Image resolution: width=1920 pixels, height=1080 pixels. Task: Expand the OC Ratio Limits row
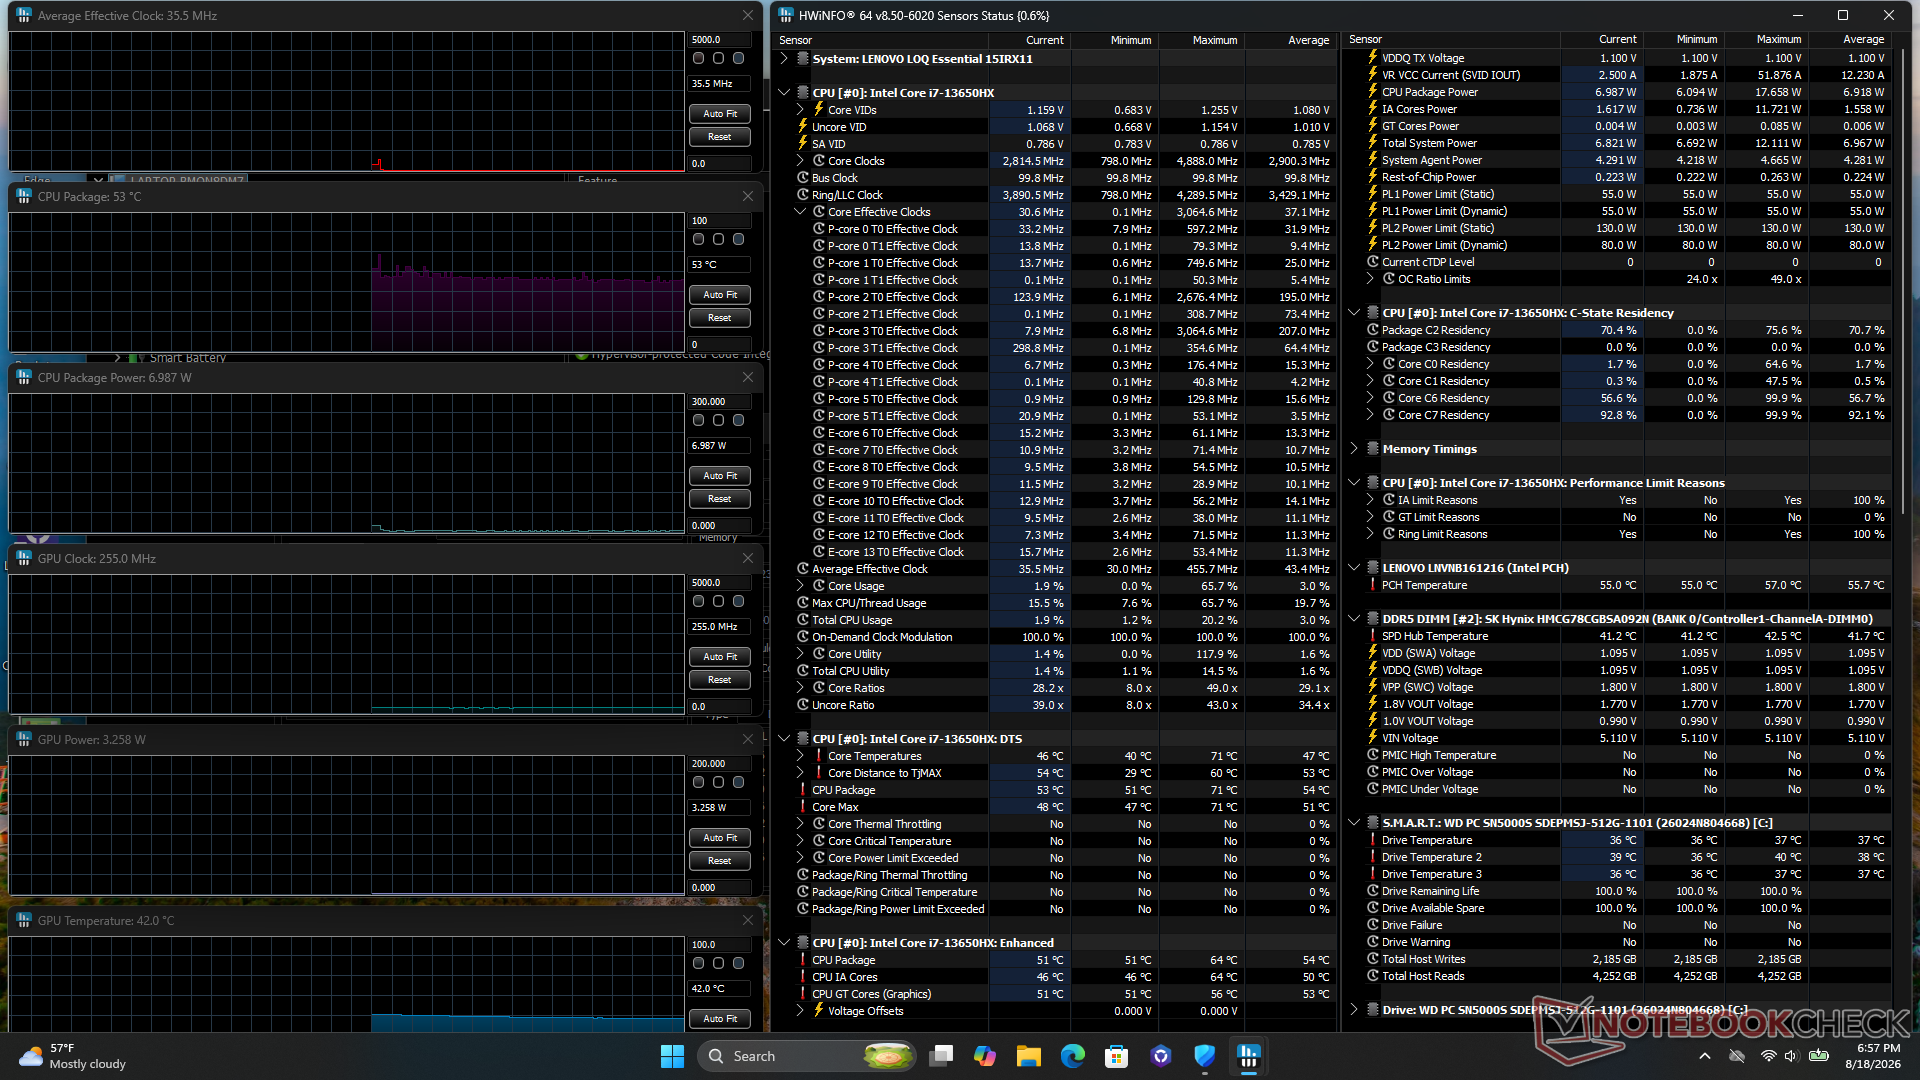tap(1370, 279)
